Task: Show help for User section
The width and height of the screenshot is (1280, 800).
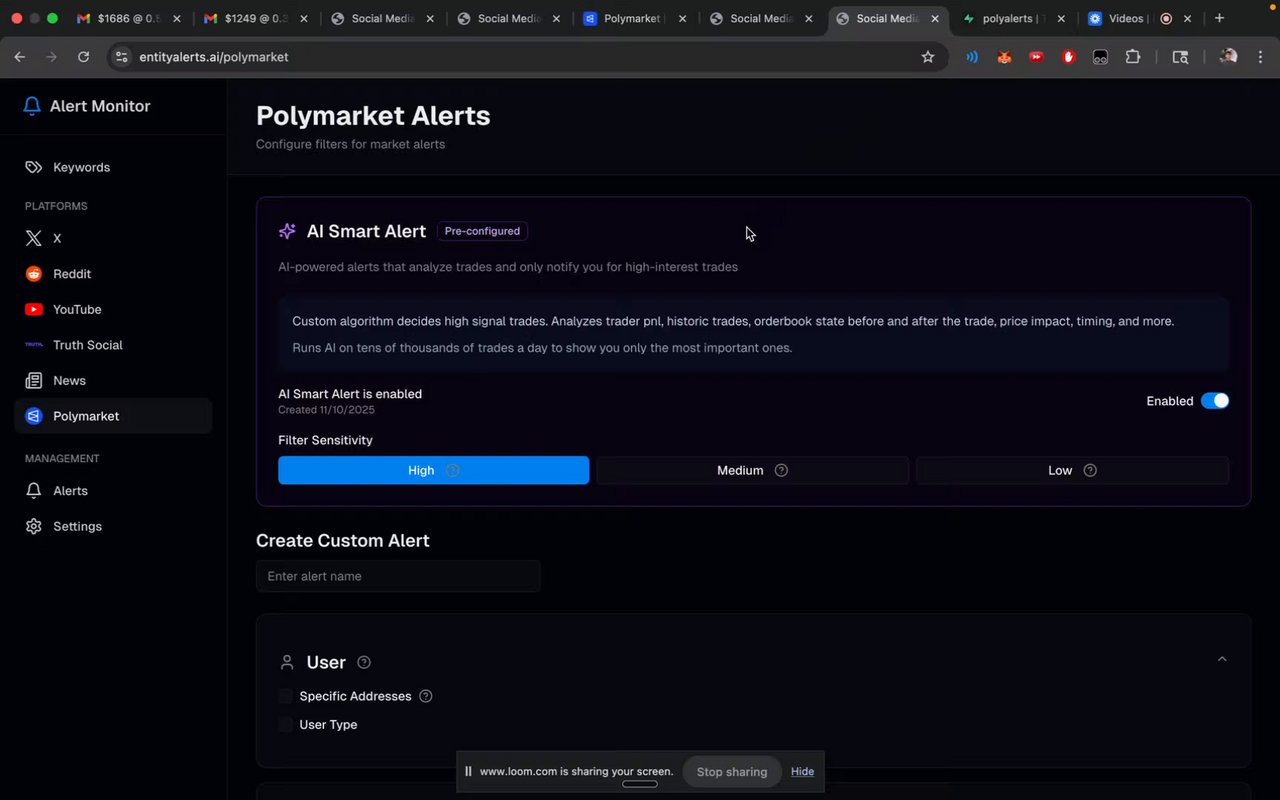Action: [364, 662]
